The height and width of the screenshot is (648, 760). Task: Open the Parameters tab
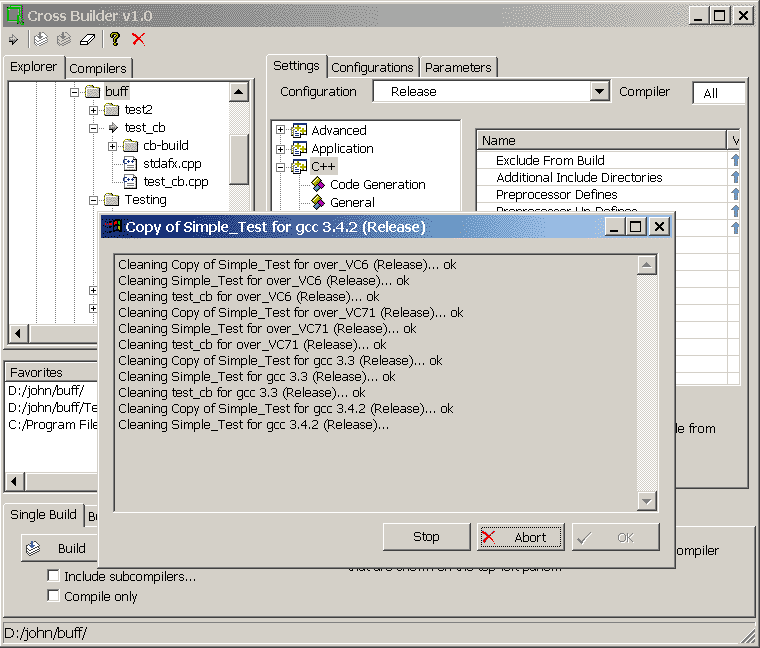click(x=458, y=68)
